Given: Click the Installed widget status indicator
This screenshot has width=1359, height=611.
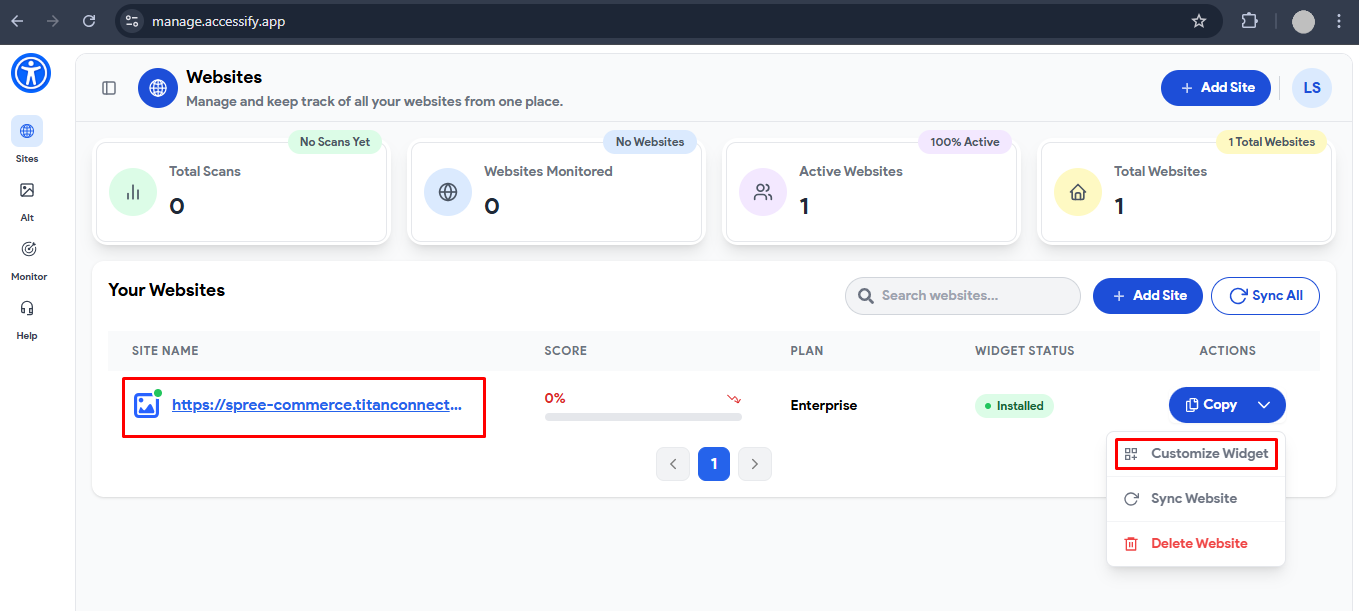Looking at the screenshot, I should point(1014,405).
